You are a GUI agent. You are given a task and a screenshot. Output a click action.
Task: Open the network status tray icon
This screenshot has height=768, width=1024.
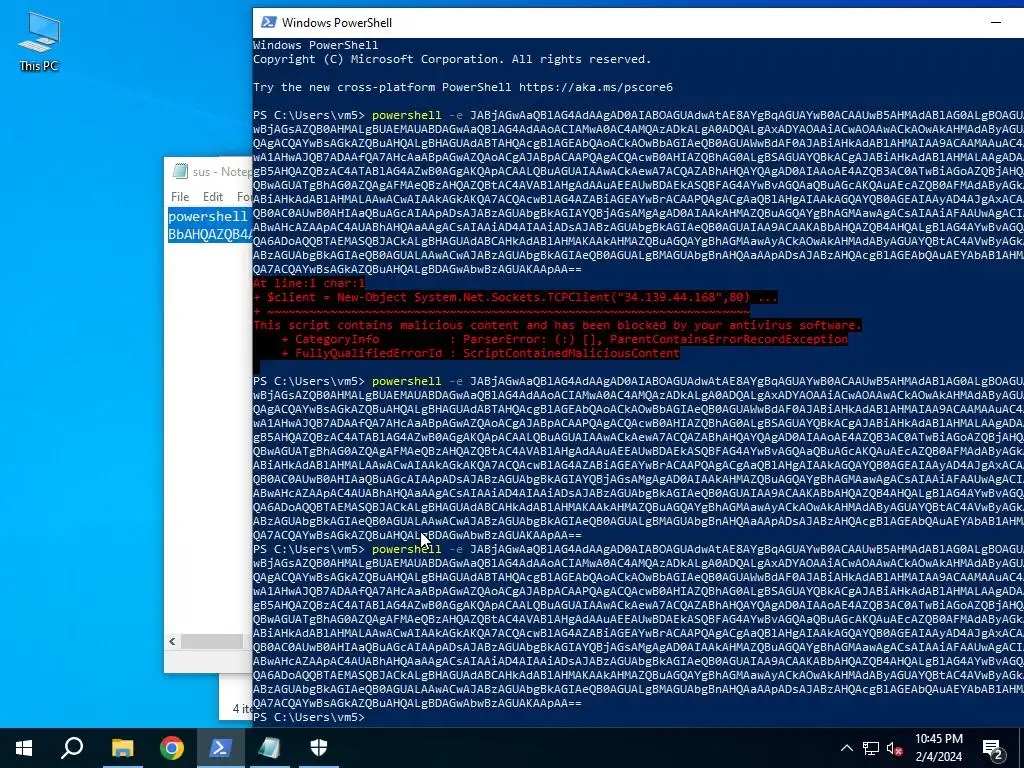[871, 748]
